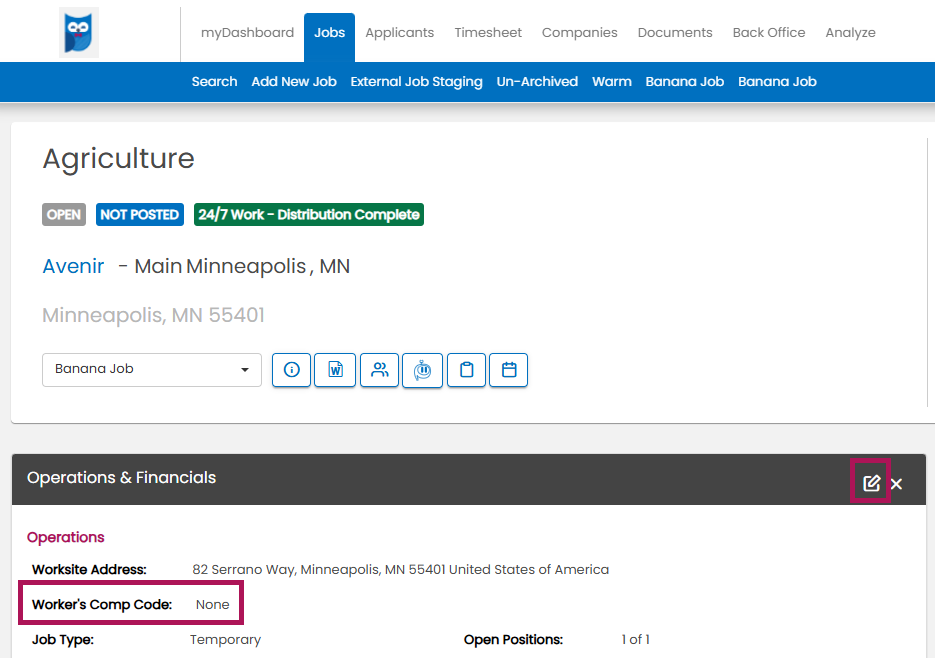Click the Agriculture job title
935x658 pixels.
[x=118, y=159]
